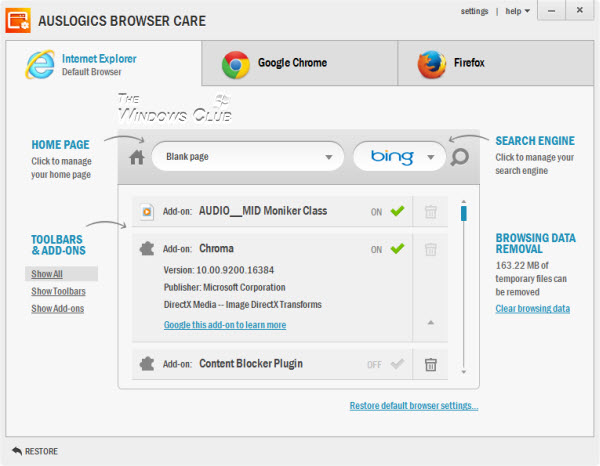Select the Show All filter

pyautogui.click(x=47, y=274)
